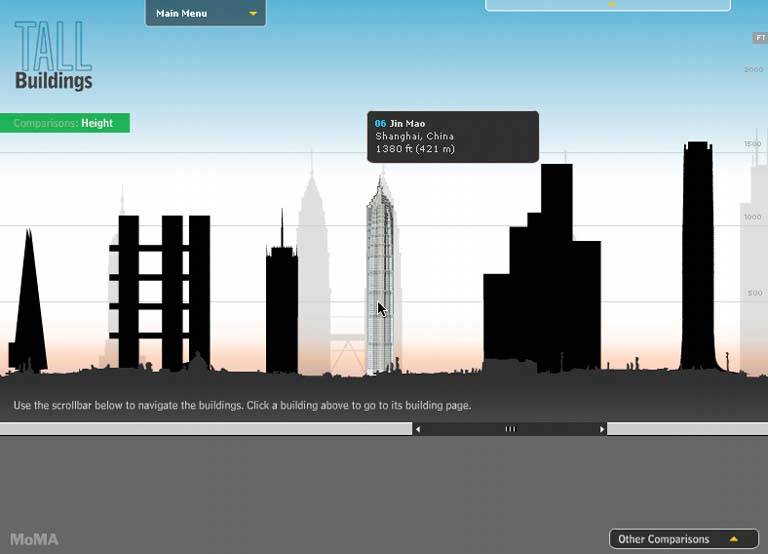
Task: Select the building with horizontal bridge floors
Action: coord(163,290)
